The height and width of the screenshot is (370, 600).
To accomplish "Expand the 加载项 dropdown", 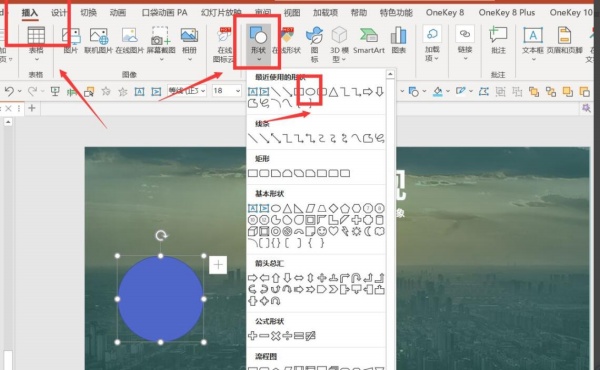I will [x=432, y=44].
